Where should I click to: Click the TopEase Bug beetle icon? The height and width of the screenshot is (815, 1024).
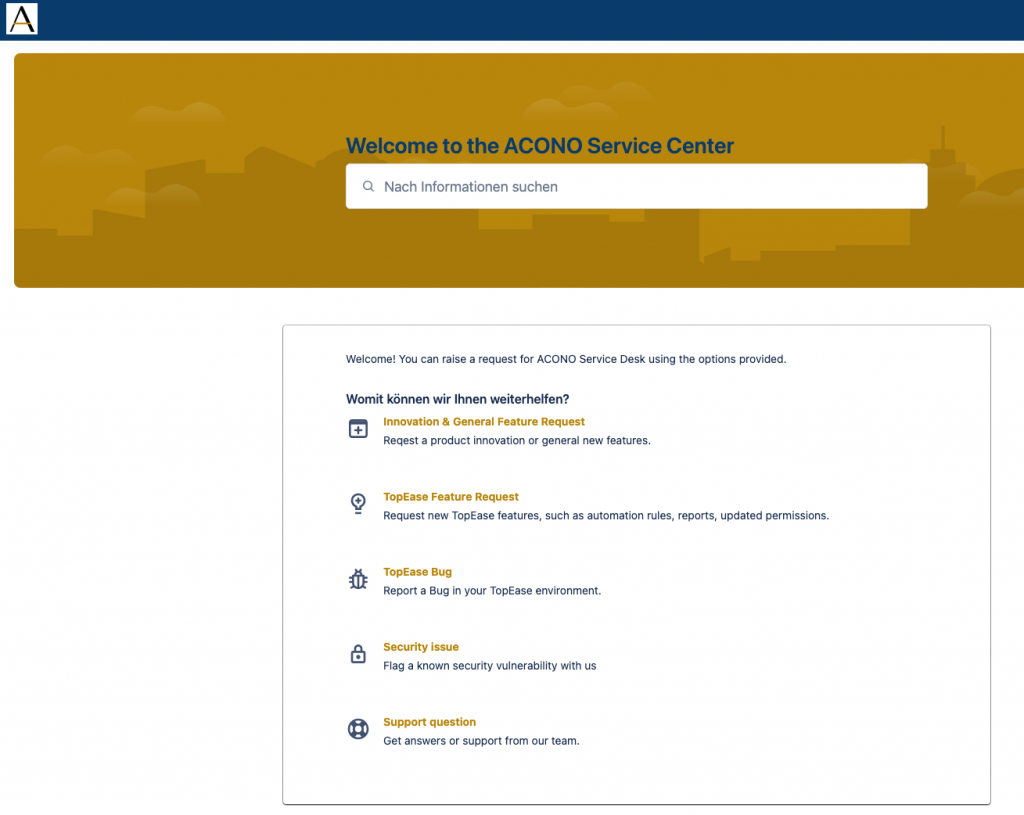pyautogui.click(x=358, y=579)
